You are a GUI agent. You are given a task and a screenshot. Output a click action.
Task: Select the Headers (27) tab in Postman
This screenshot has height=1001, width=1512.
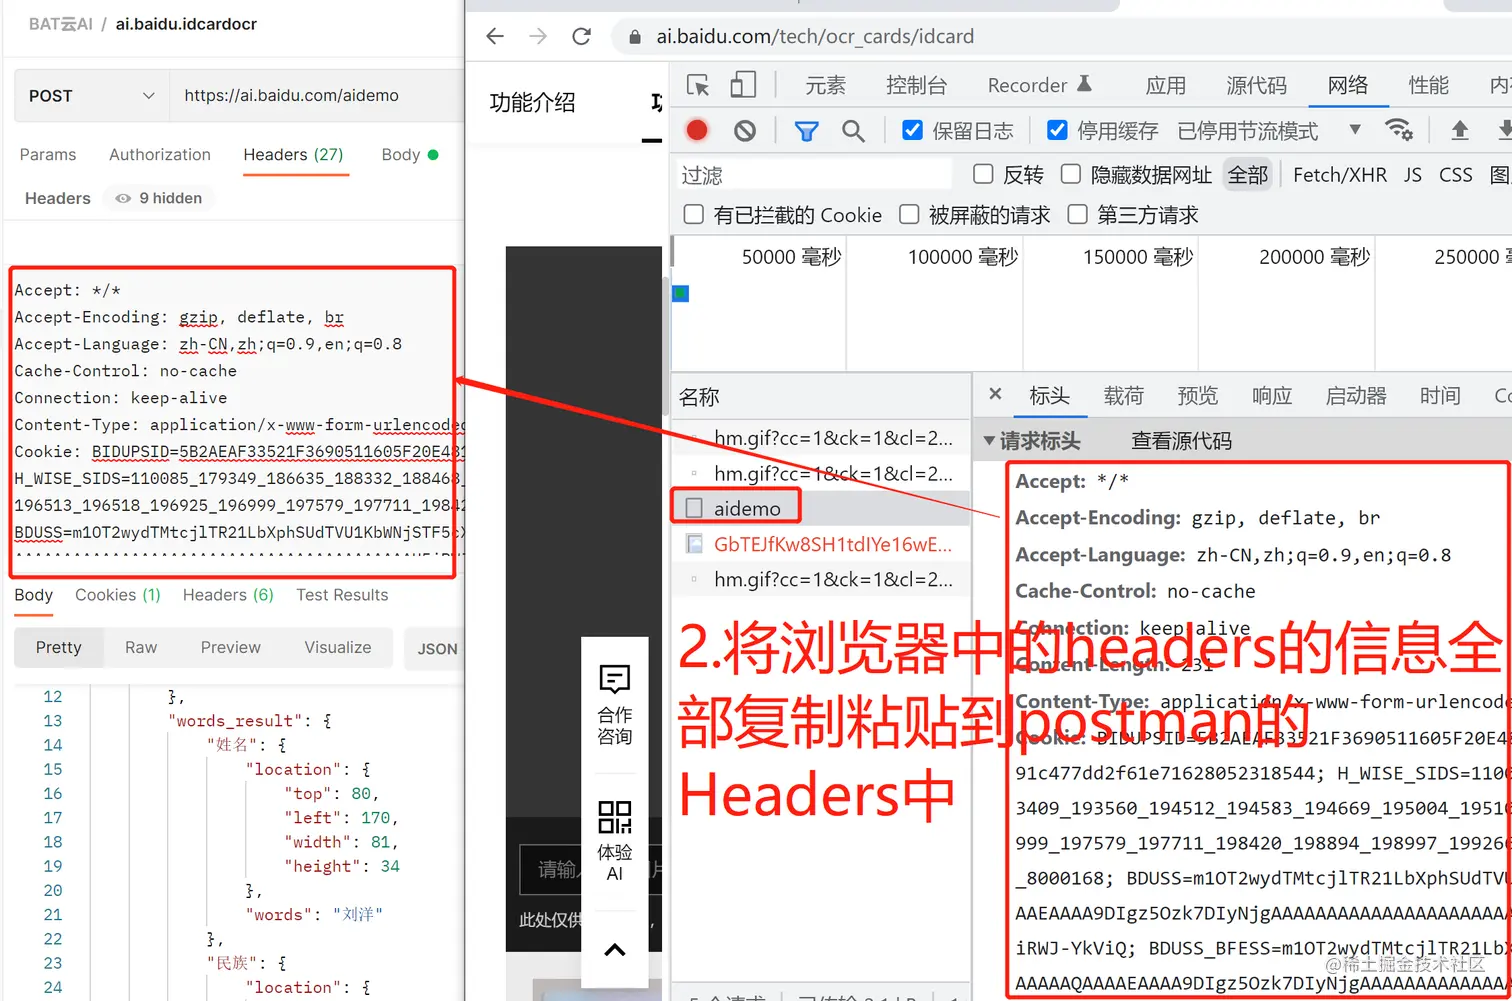pyautogui.click(x=293, y=155)
